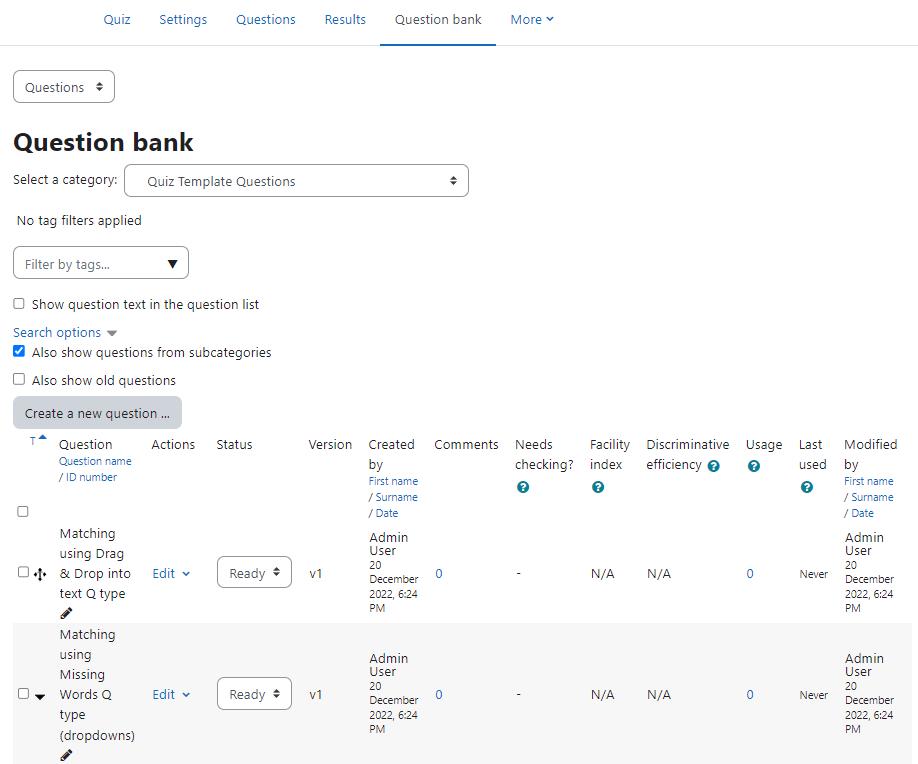Expand the Search options section
The image size is (918, 764).
coord(64,333)
